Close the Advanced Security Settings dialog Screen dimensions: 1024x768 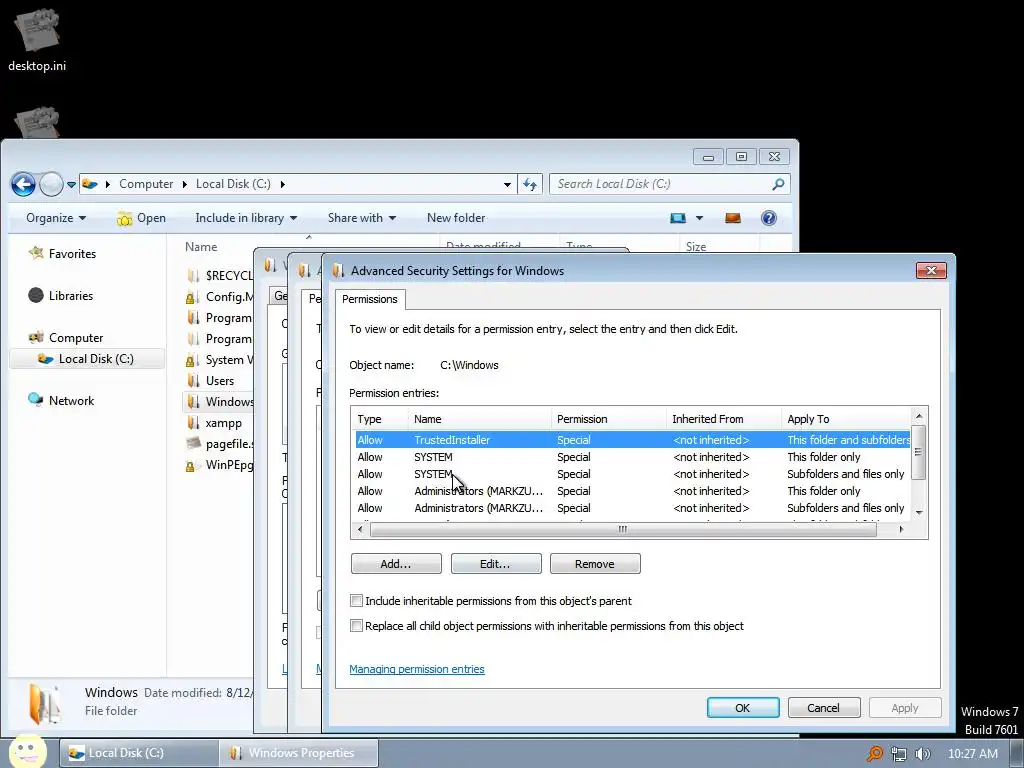click(x=931, y=270)
